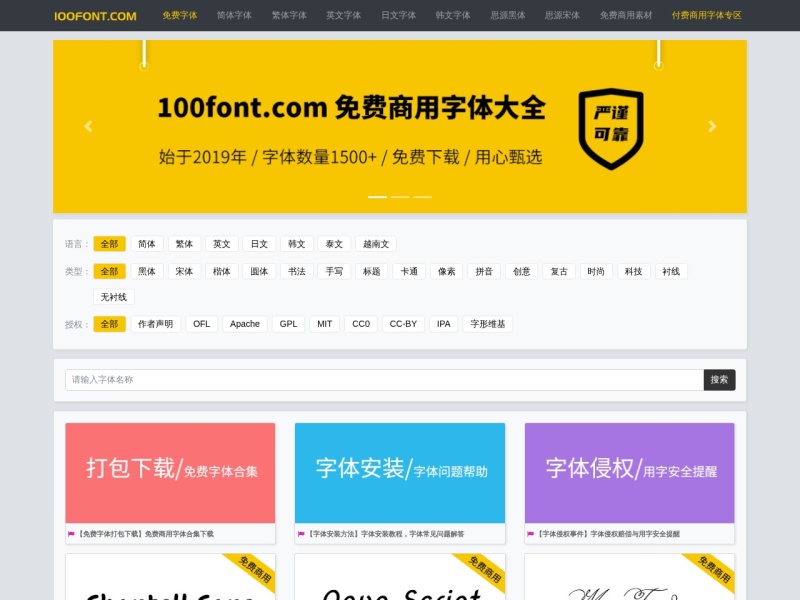The width and height of the screenshot is (800, 600).
Task: Filter license by GPL
Action: [x=288, y=324]
